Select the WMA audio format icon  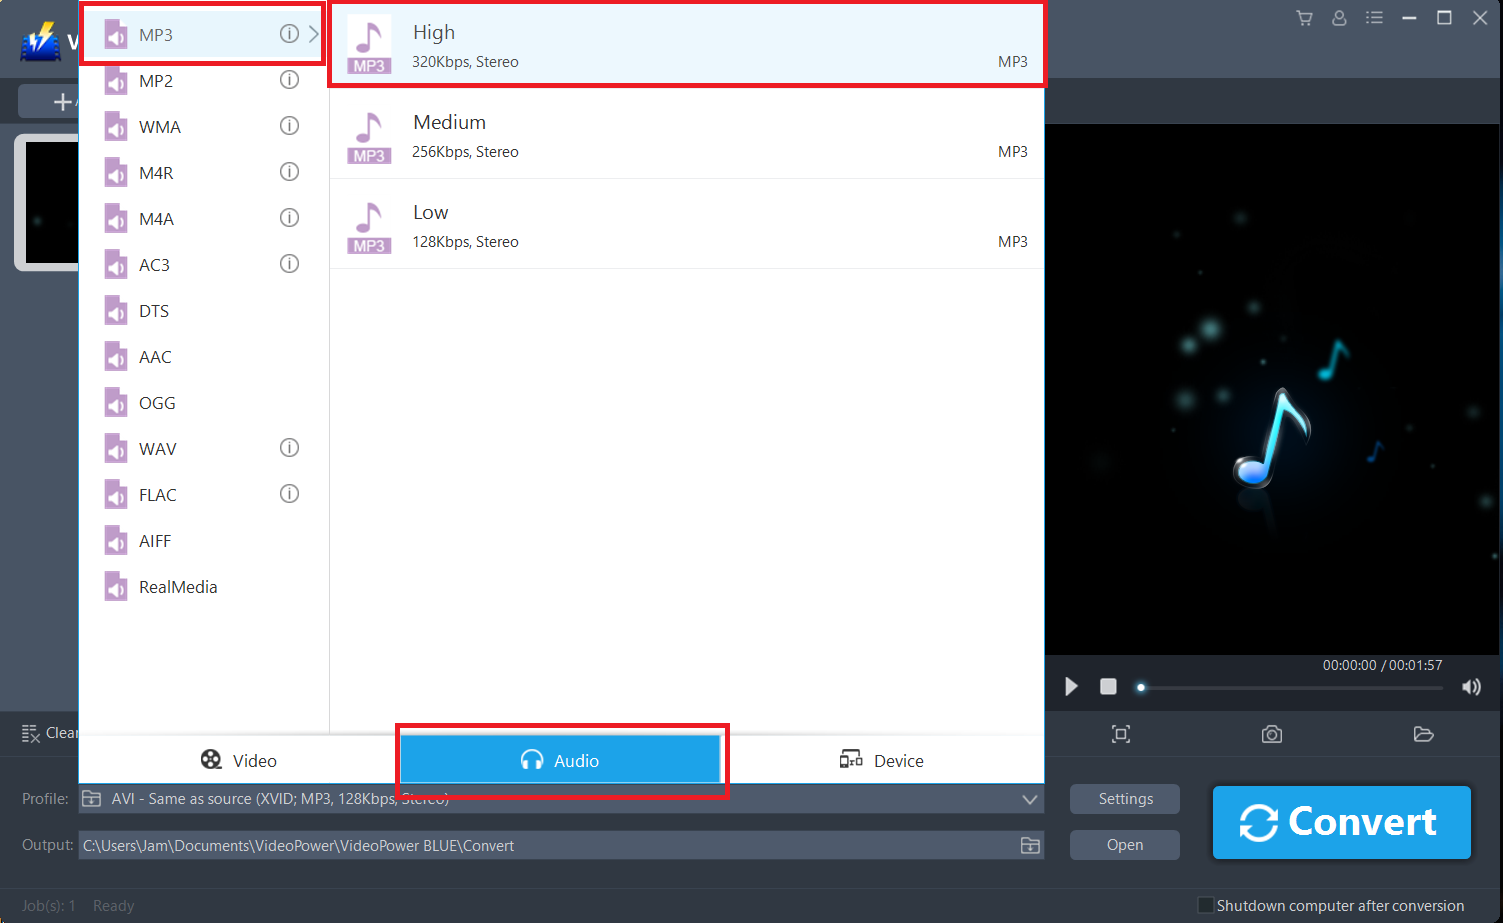click(115, 126)
